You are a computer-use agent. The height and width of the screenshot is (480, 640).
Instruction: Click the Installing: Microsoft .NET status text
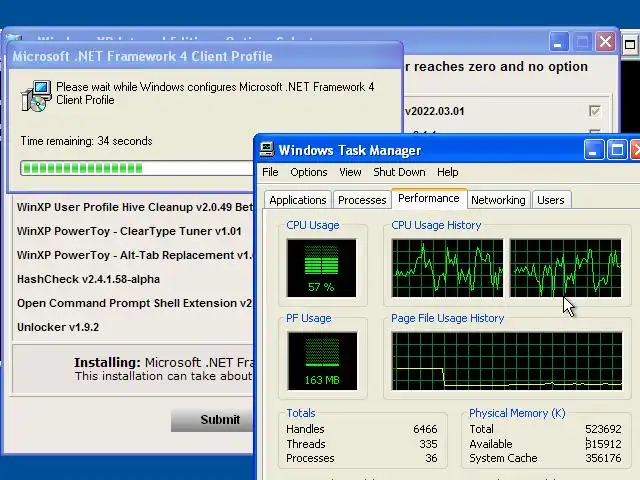163,362
